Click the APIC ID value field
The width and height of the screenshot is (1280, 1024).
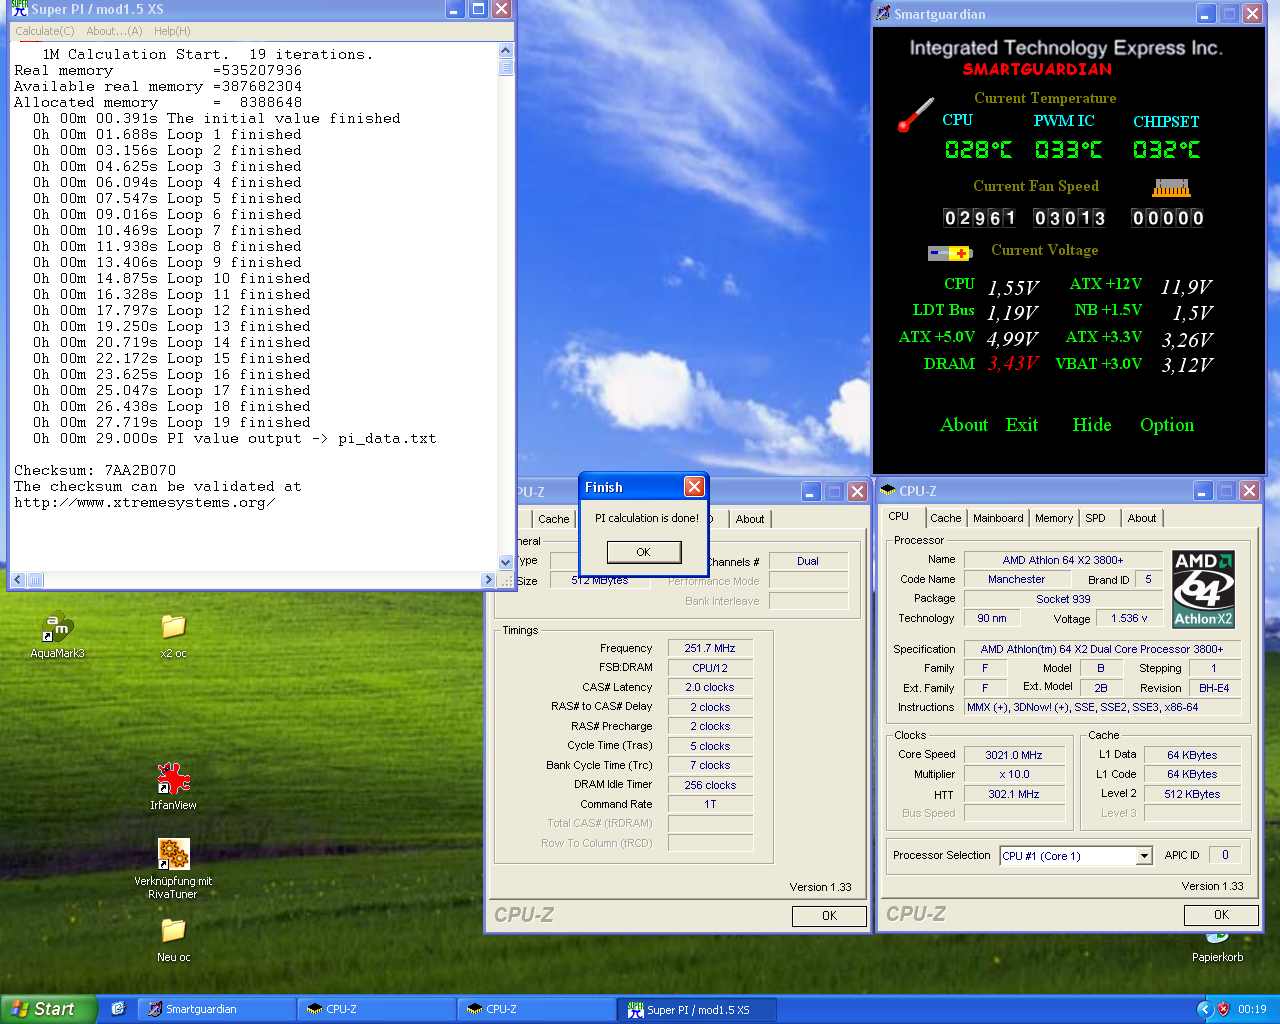pyautogui.click(x=1225, y=855)
